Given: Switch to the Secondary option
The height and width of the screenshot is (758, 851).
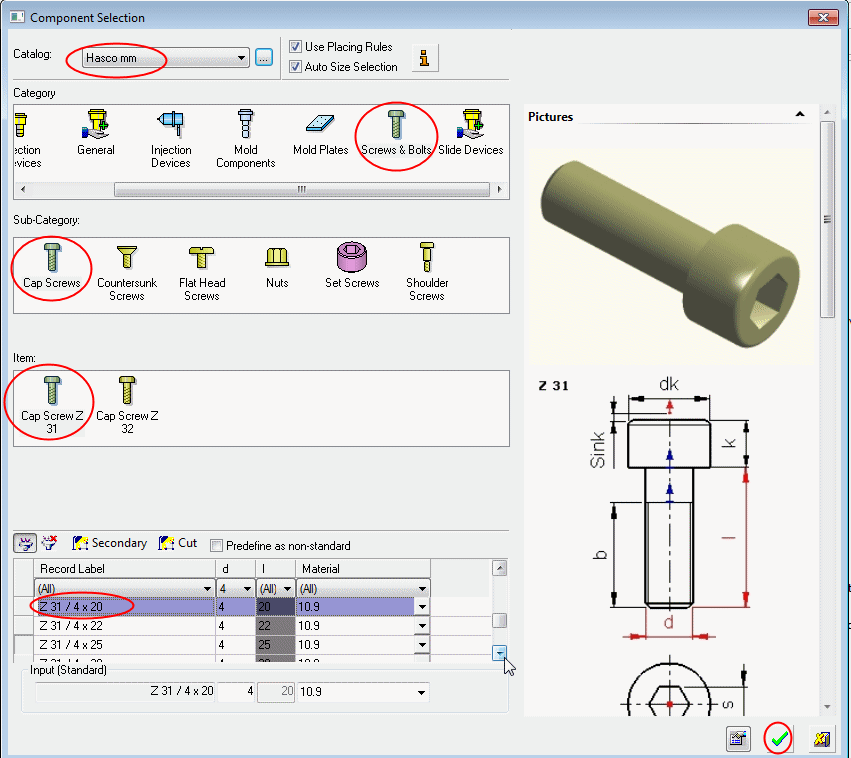Looking at the screenshot, I should tap(110, 544).
